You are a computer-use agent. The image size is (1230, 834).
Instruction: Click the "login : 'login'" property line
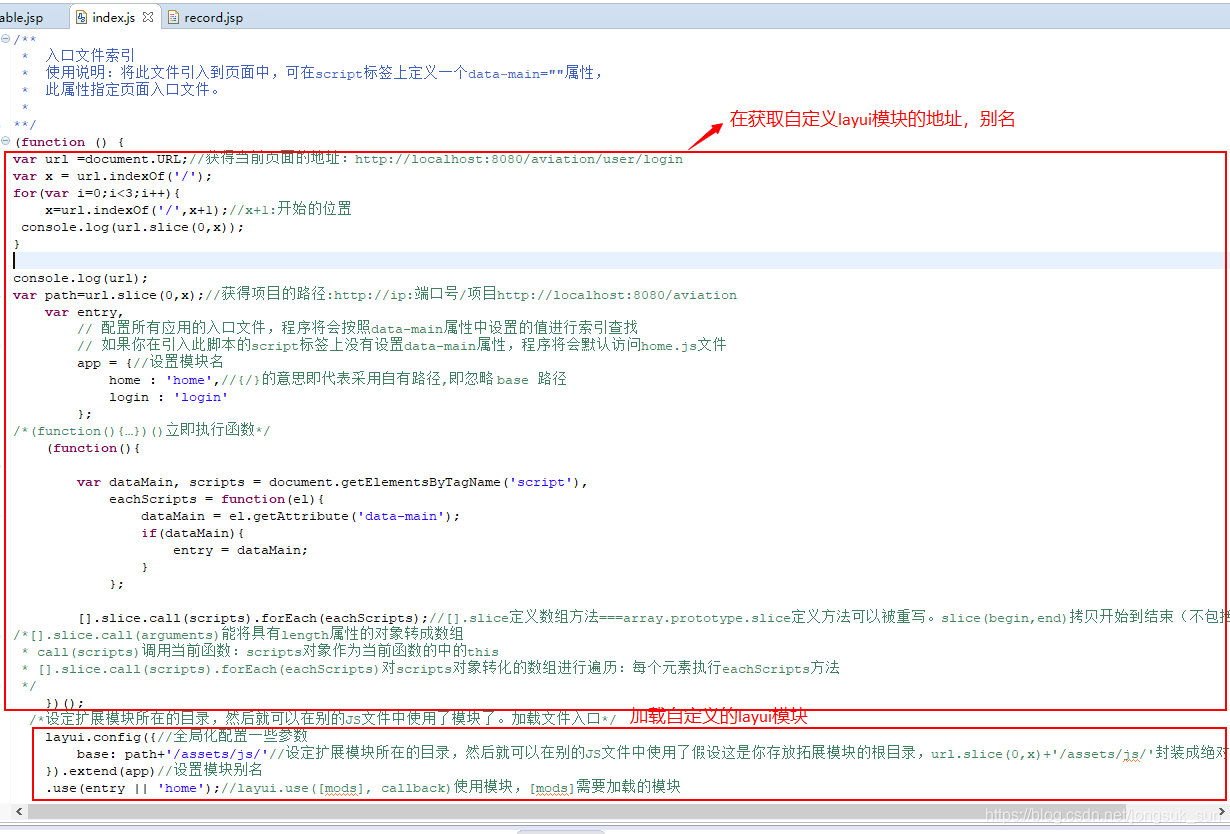[x=169, y=396]
